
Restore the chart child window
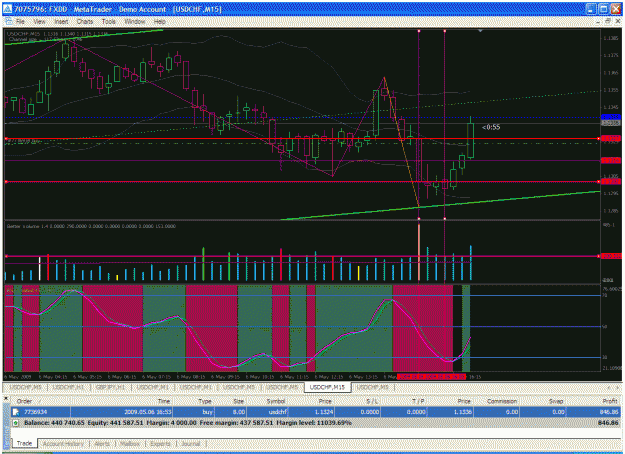(608, 22)
